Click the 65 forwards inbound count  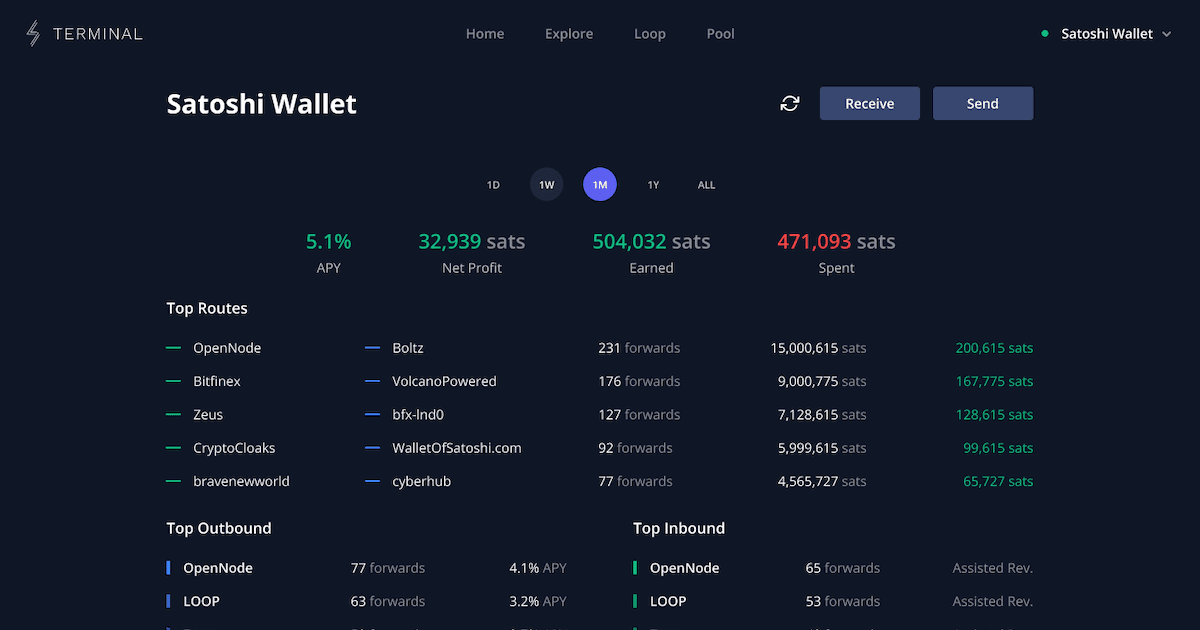pyautogui.click(x=843, y=568)
